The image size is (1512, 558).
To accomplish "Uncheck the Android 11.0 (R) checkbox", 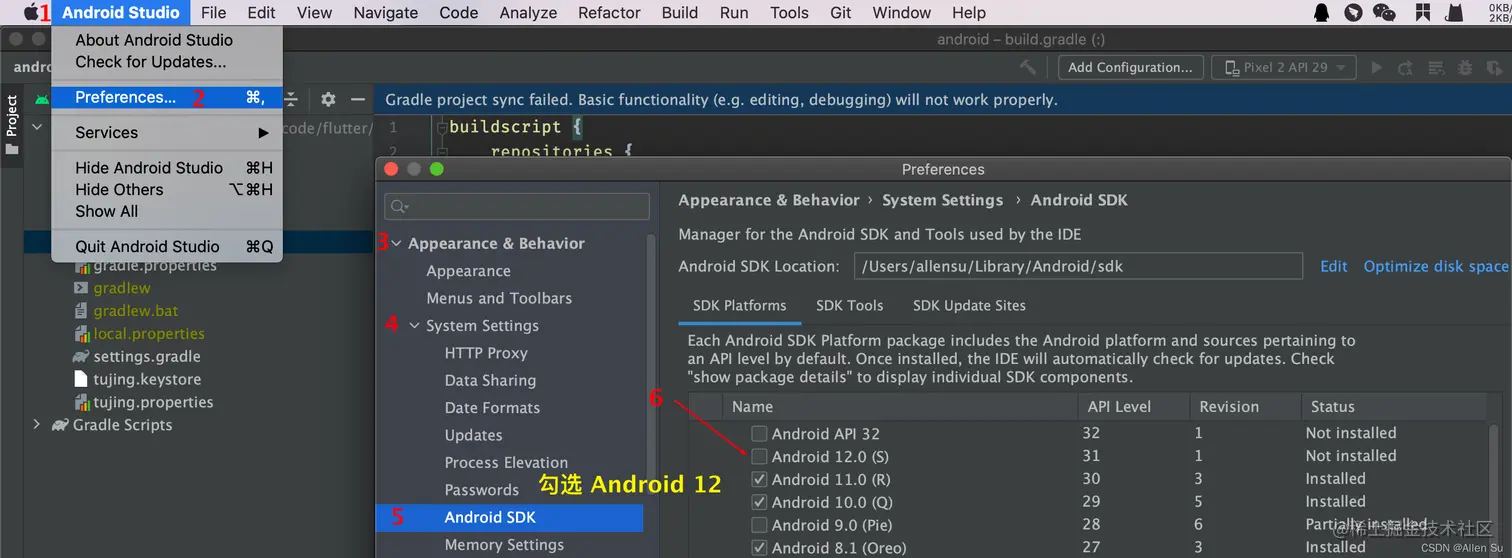I will 759,479.
